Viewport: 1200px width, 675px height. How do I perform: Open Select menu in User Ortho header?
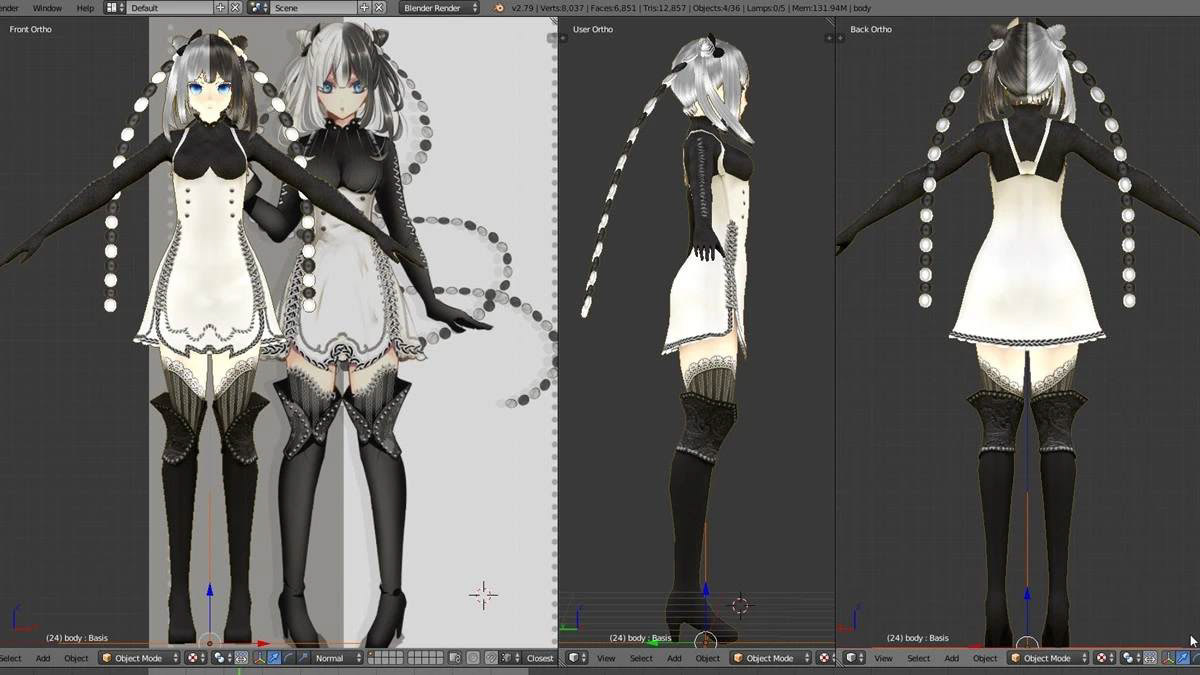(x=641, y=658)
